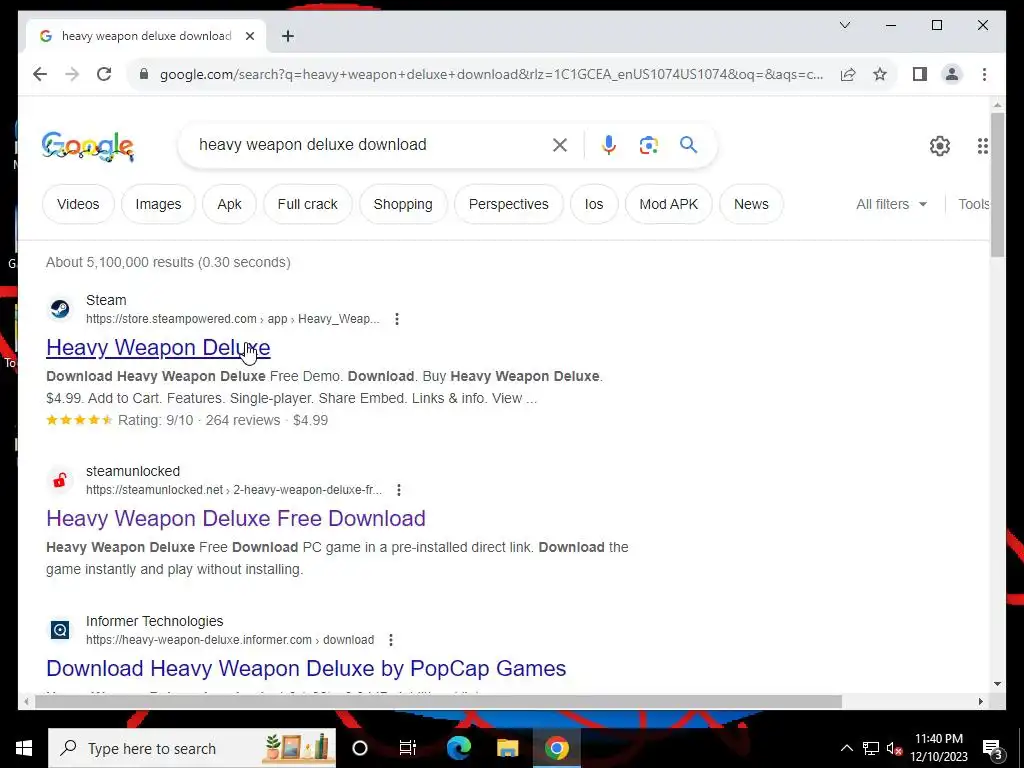Open more options for Informer result
The height and width of the screenshot is (768, 1024).
coord(391,640)
